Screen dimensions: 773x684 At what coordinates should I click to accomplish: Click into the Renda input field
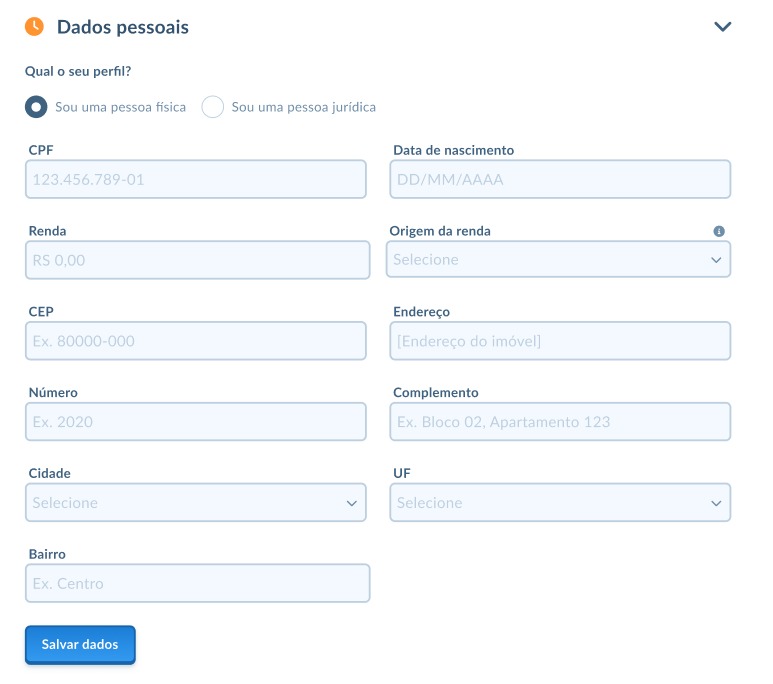[x=197, y=260]
